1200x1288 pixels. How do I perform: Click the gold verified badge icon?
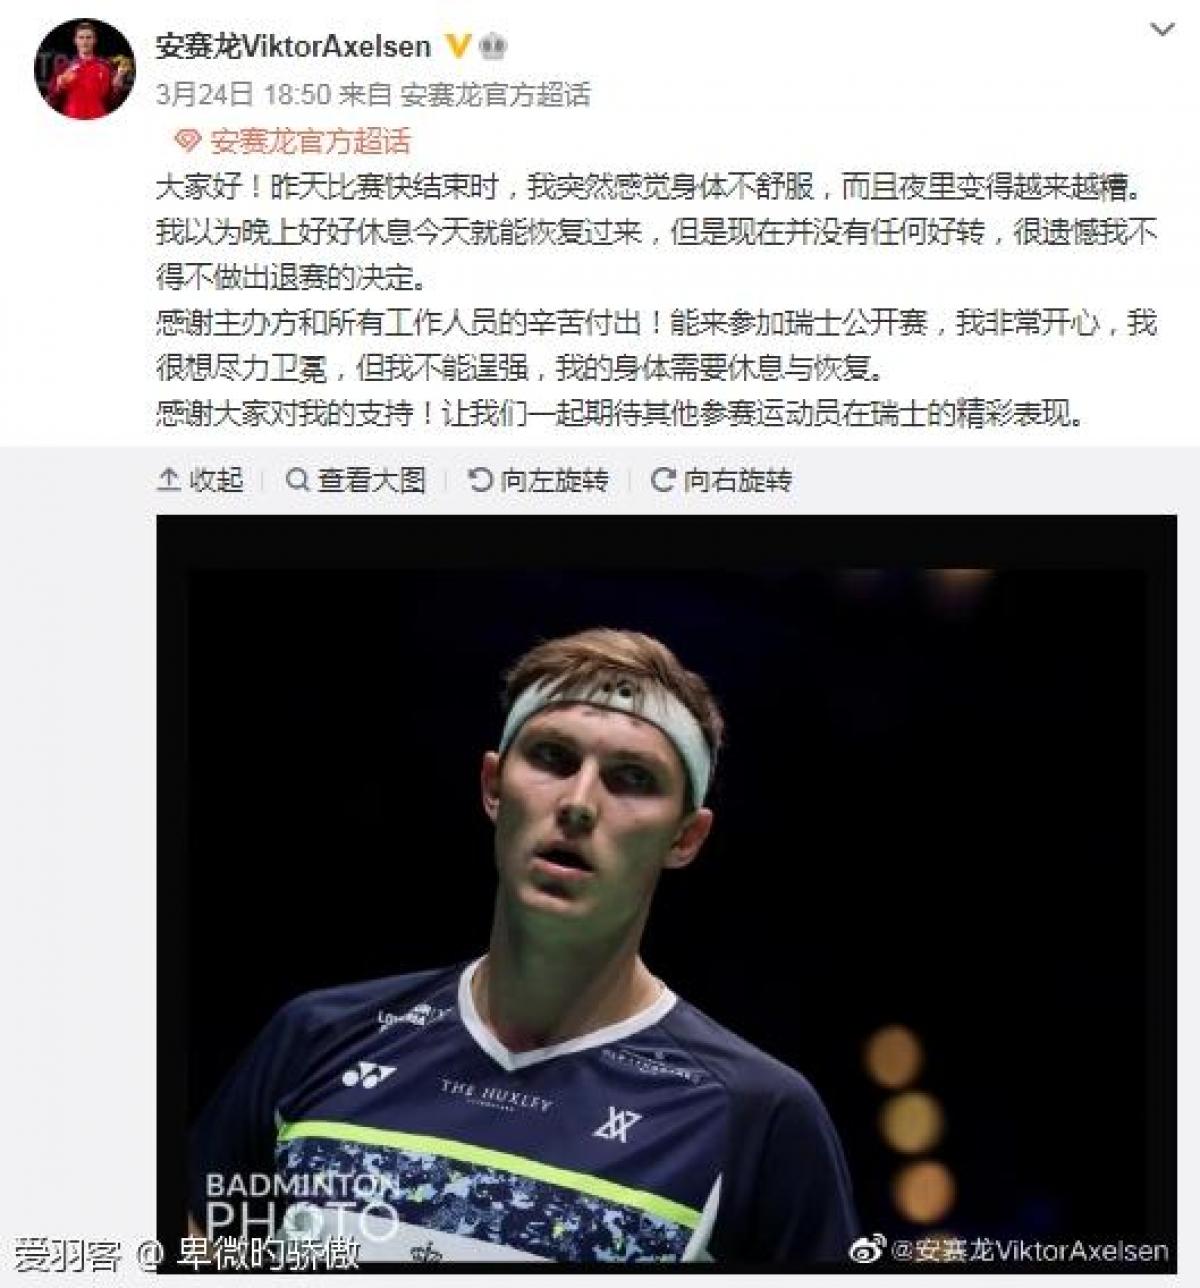pos(457,46)
